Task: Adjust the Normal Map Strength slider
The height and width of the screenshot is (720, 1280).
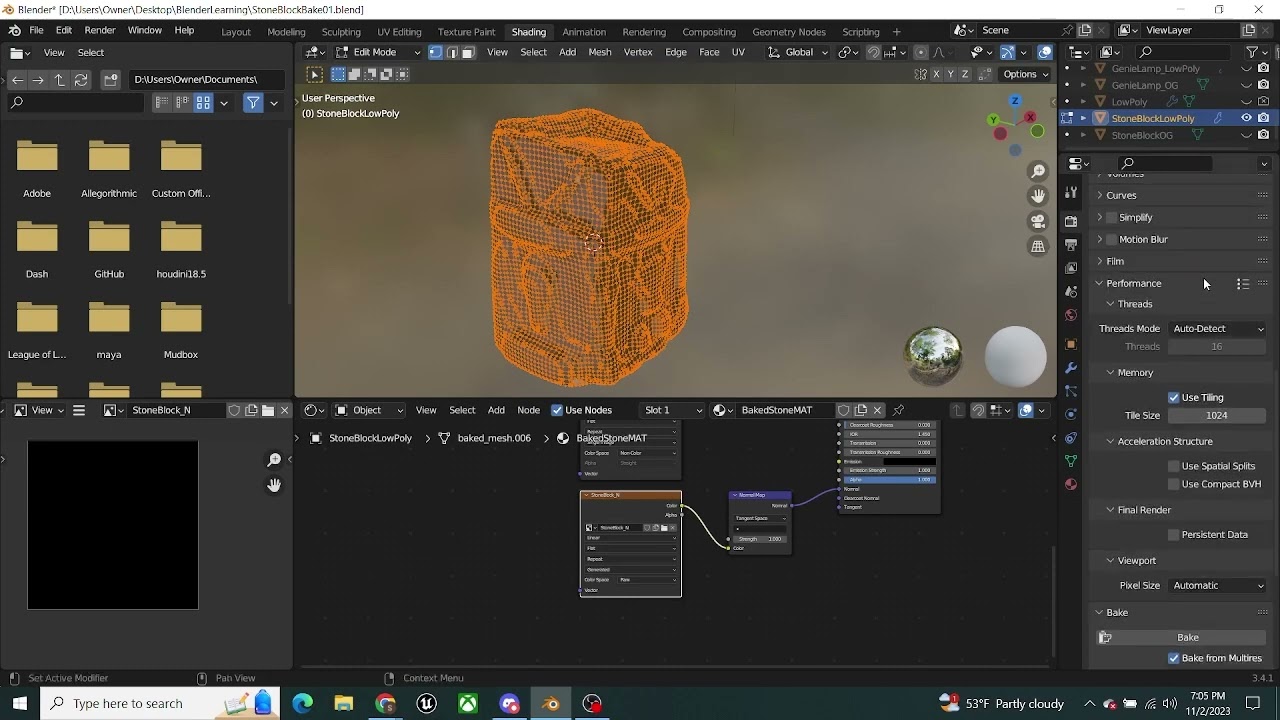Action: pos(760,539)
